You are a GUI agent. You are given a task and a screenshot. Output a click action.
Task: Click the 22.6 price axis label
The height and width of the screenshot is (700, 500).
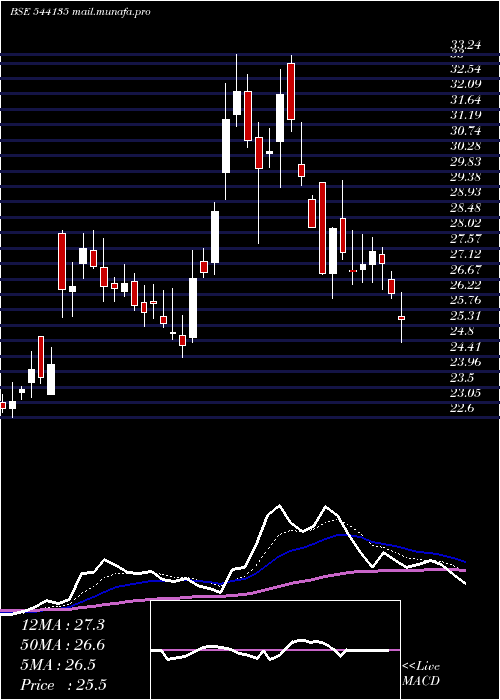pos(462,408)
